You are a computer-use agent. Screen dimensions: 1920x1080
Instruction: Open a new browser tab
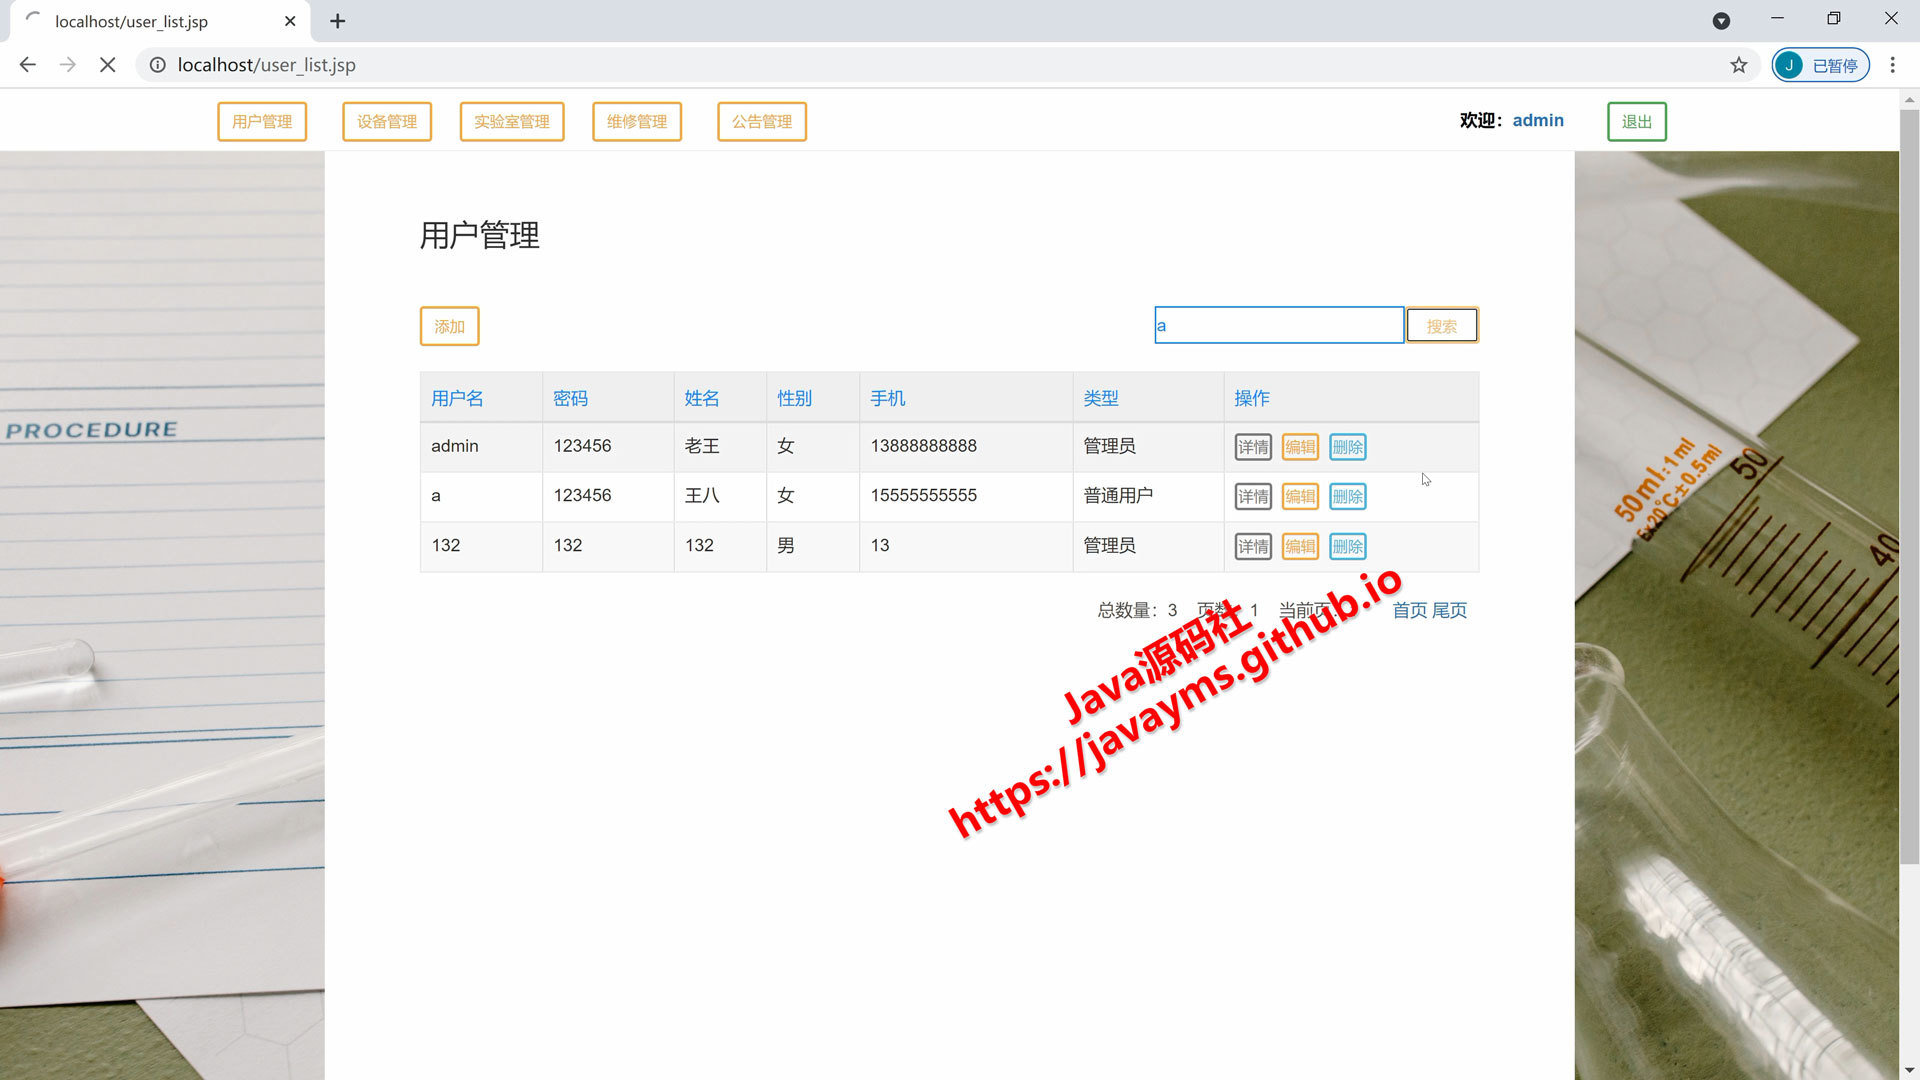(x=338, y=21)
